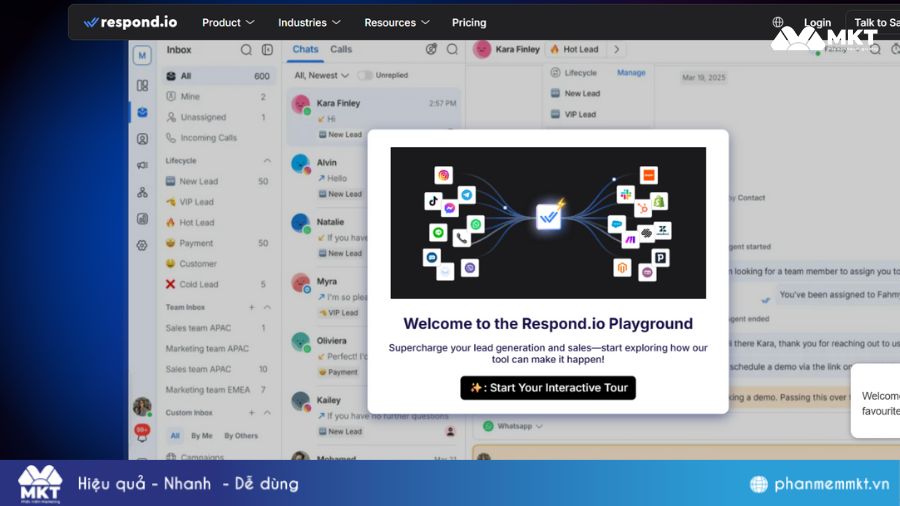Open Incoming Calls inbox

tap(218, 138)
